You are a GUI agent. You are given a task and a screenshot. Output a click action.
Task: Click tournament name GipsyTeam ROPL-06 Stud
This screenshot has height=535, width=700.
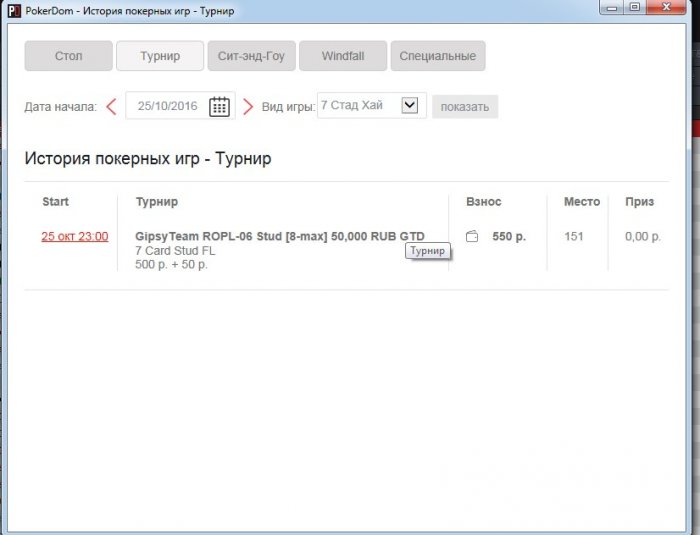pos(280,236)
